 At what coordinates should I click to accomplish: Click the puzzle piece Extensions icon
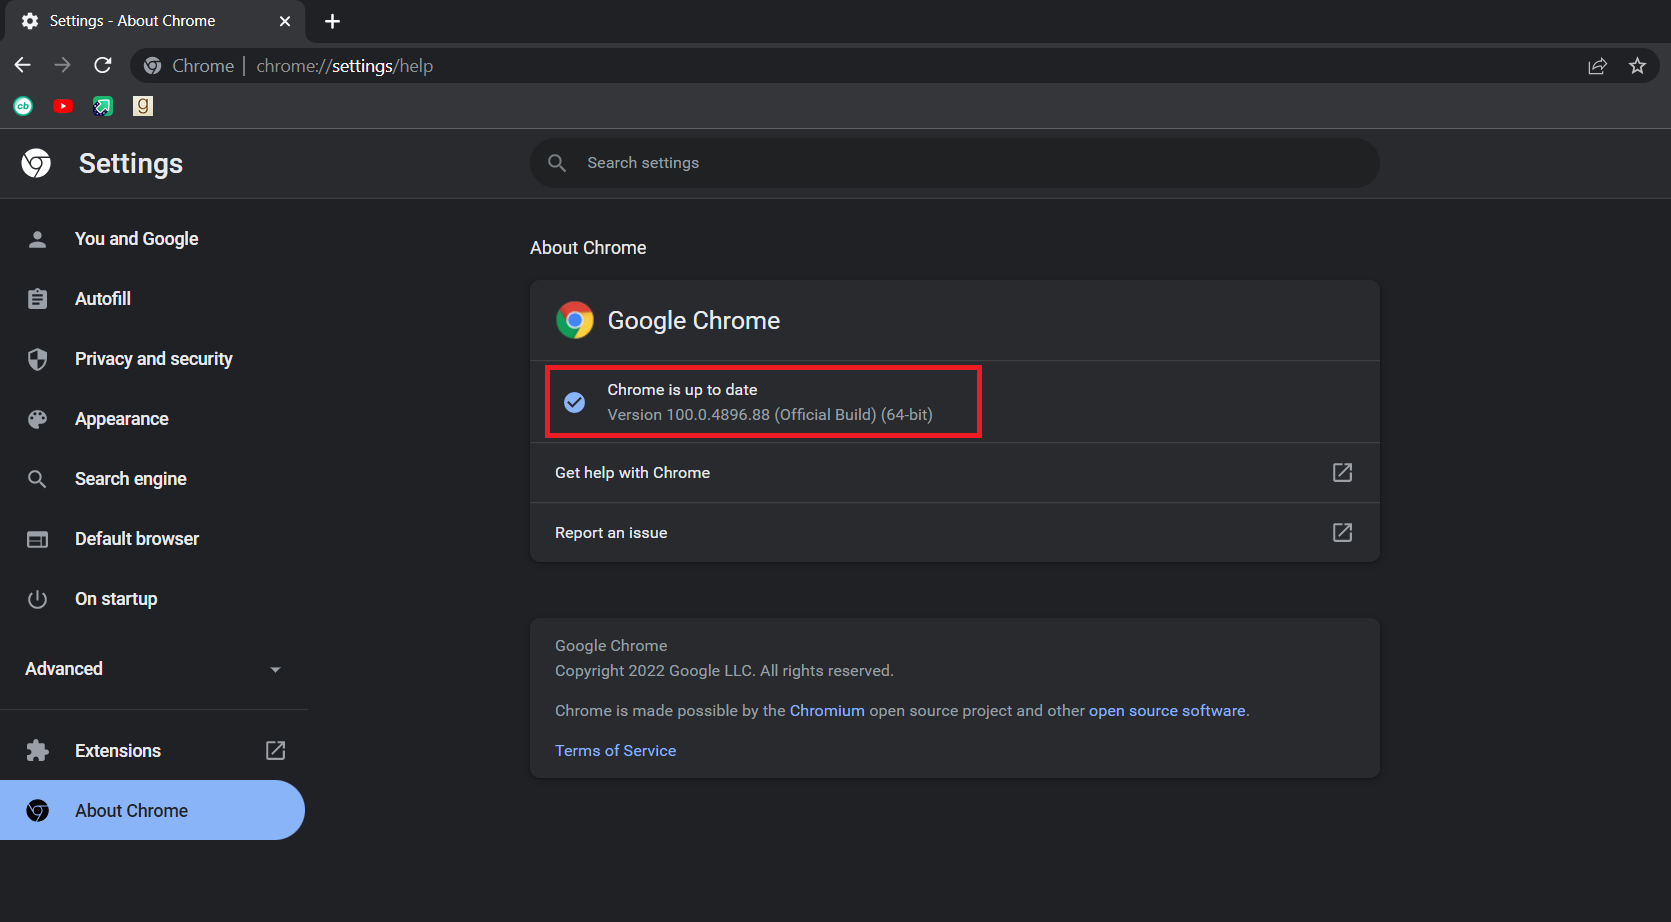pyautogui.click(x=37, y=751)
